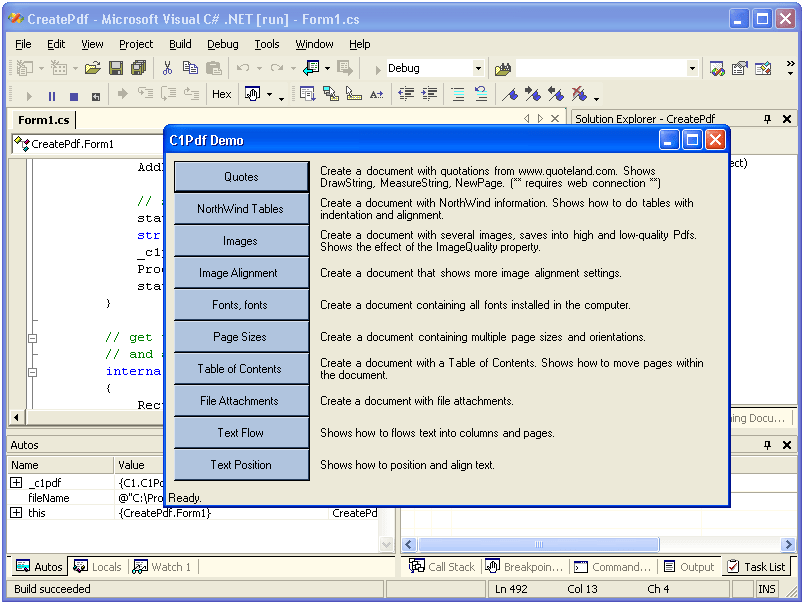This screenshot has width=805, height=605.
Task: Open the NorthWind Tables demo
Action: point(240,208)
